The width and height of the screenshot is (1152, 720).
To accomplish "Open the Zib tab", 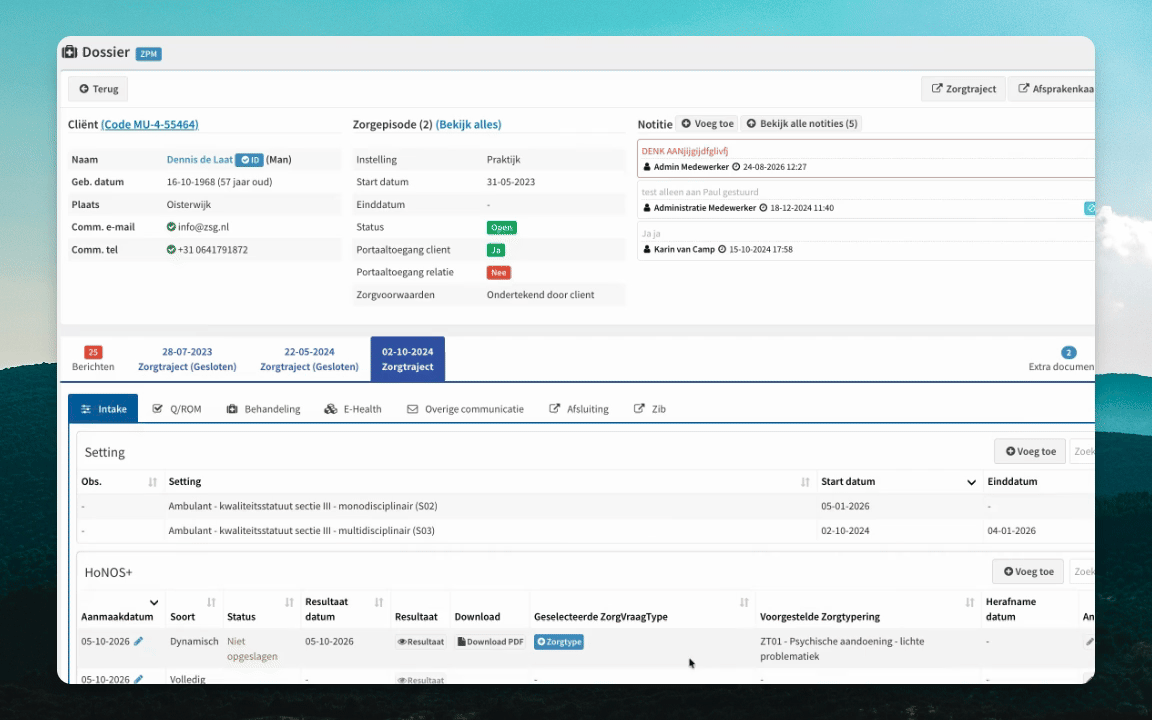I will (x=649, y=409).
